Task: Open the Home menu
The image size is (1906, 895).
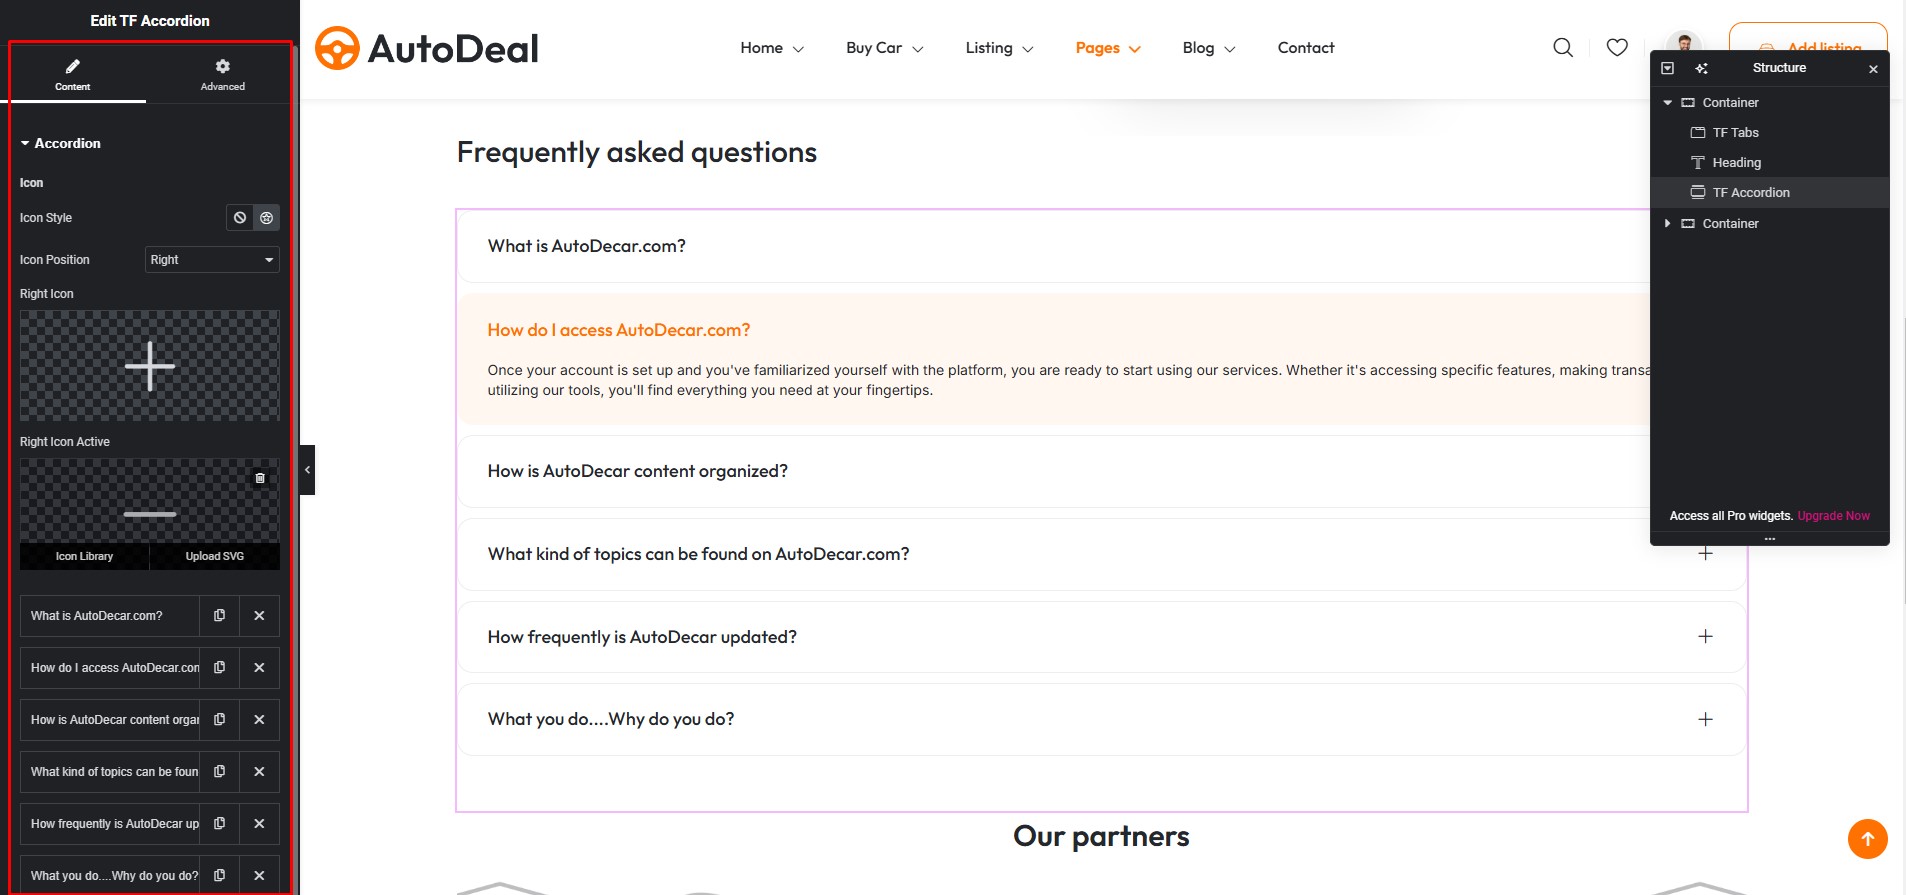Action: (x=772, y=48)
